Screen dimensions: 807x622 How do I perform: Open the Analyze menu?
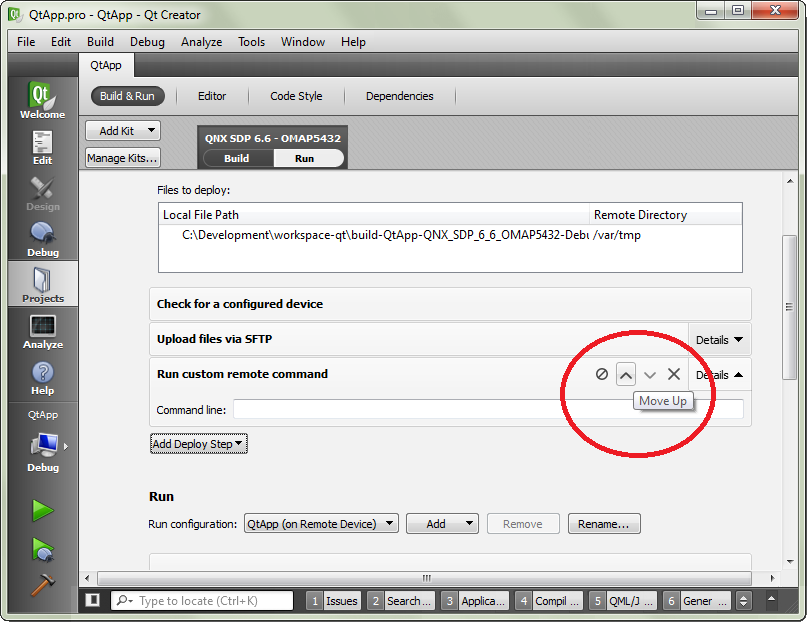click(201, 42)
